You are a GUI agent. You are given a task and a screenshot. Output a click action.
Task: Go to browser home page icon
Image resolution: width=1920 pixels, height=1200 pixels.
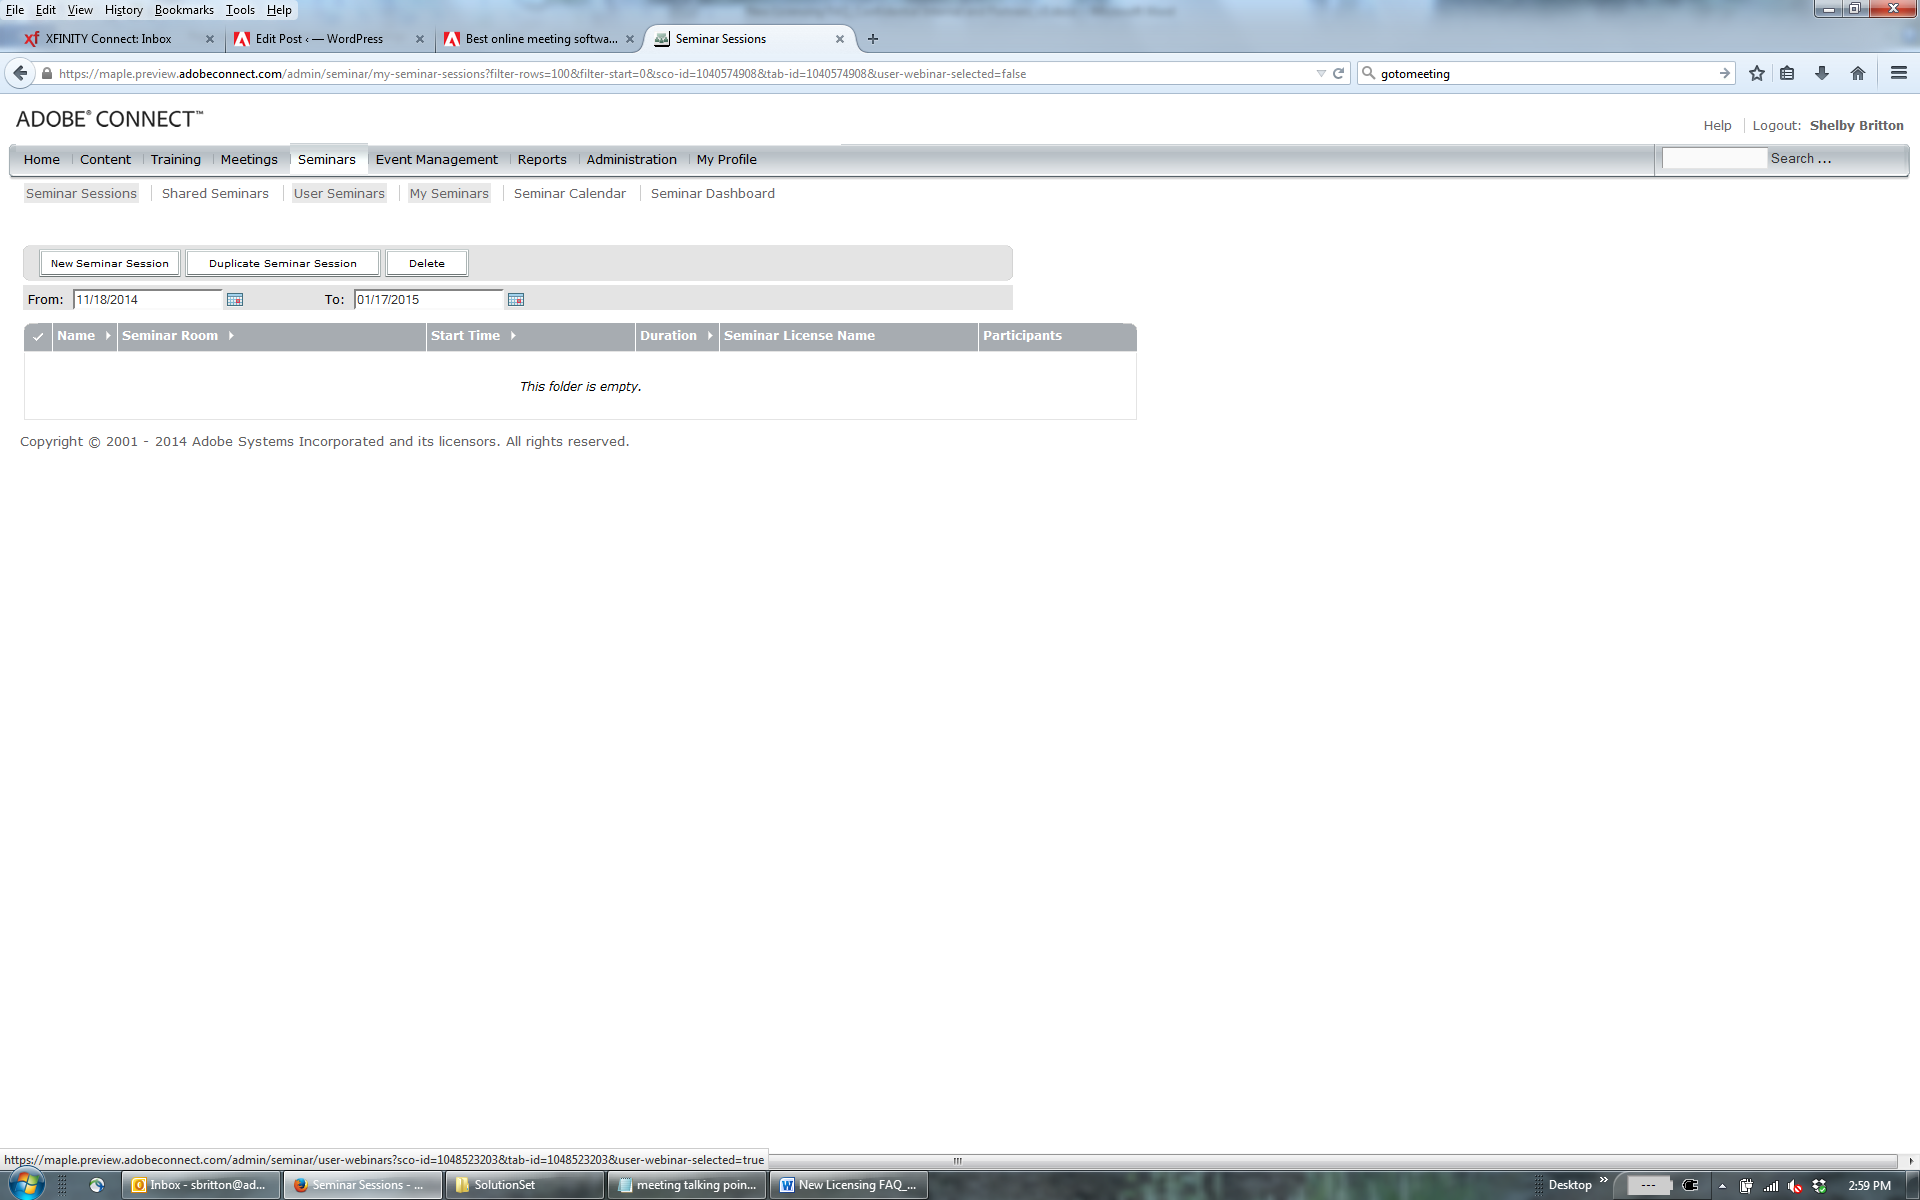tap(1858, 73)
